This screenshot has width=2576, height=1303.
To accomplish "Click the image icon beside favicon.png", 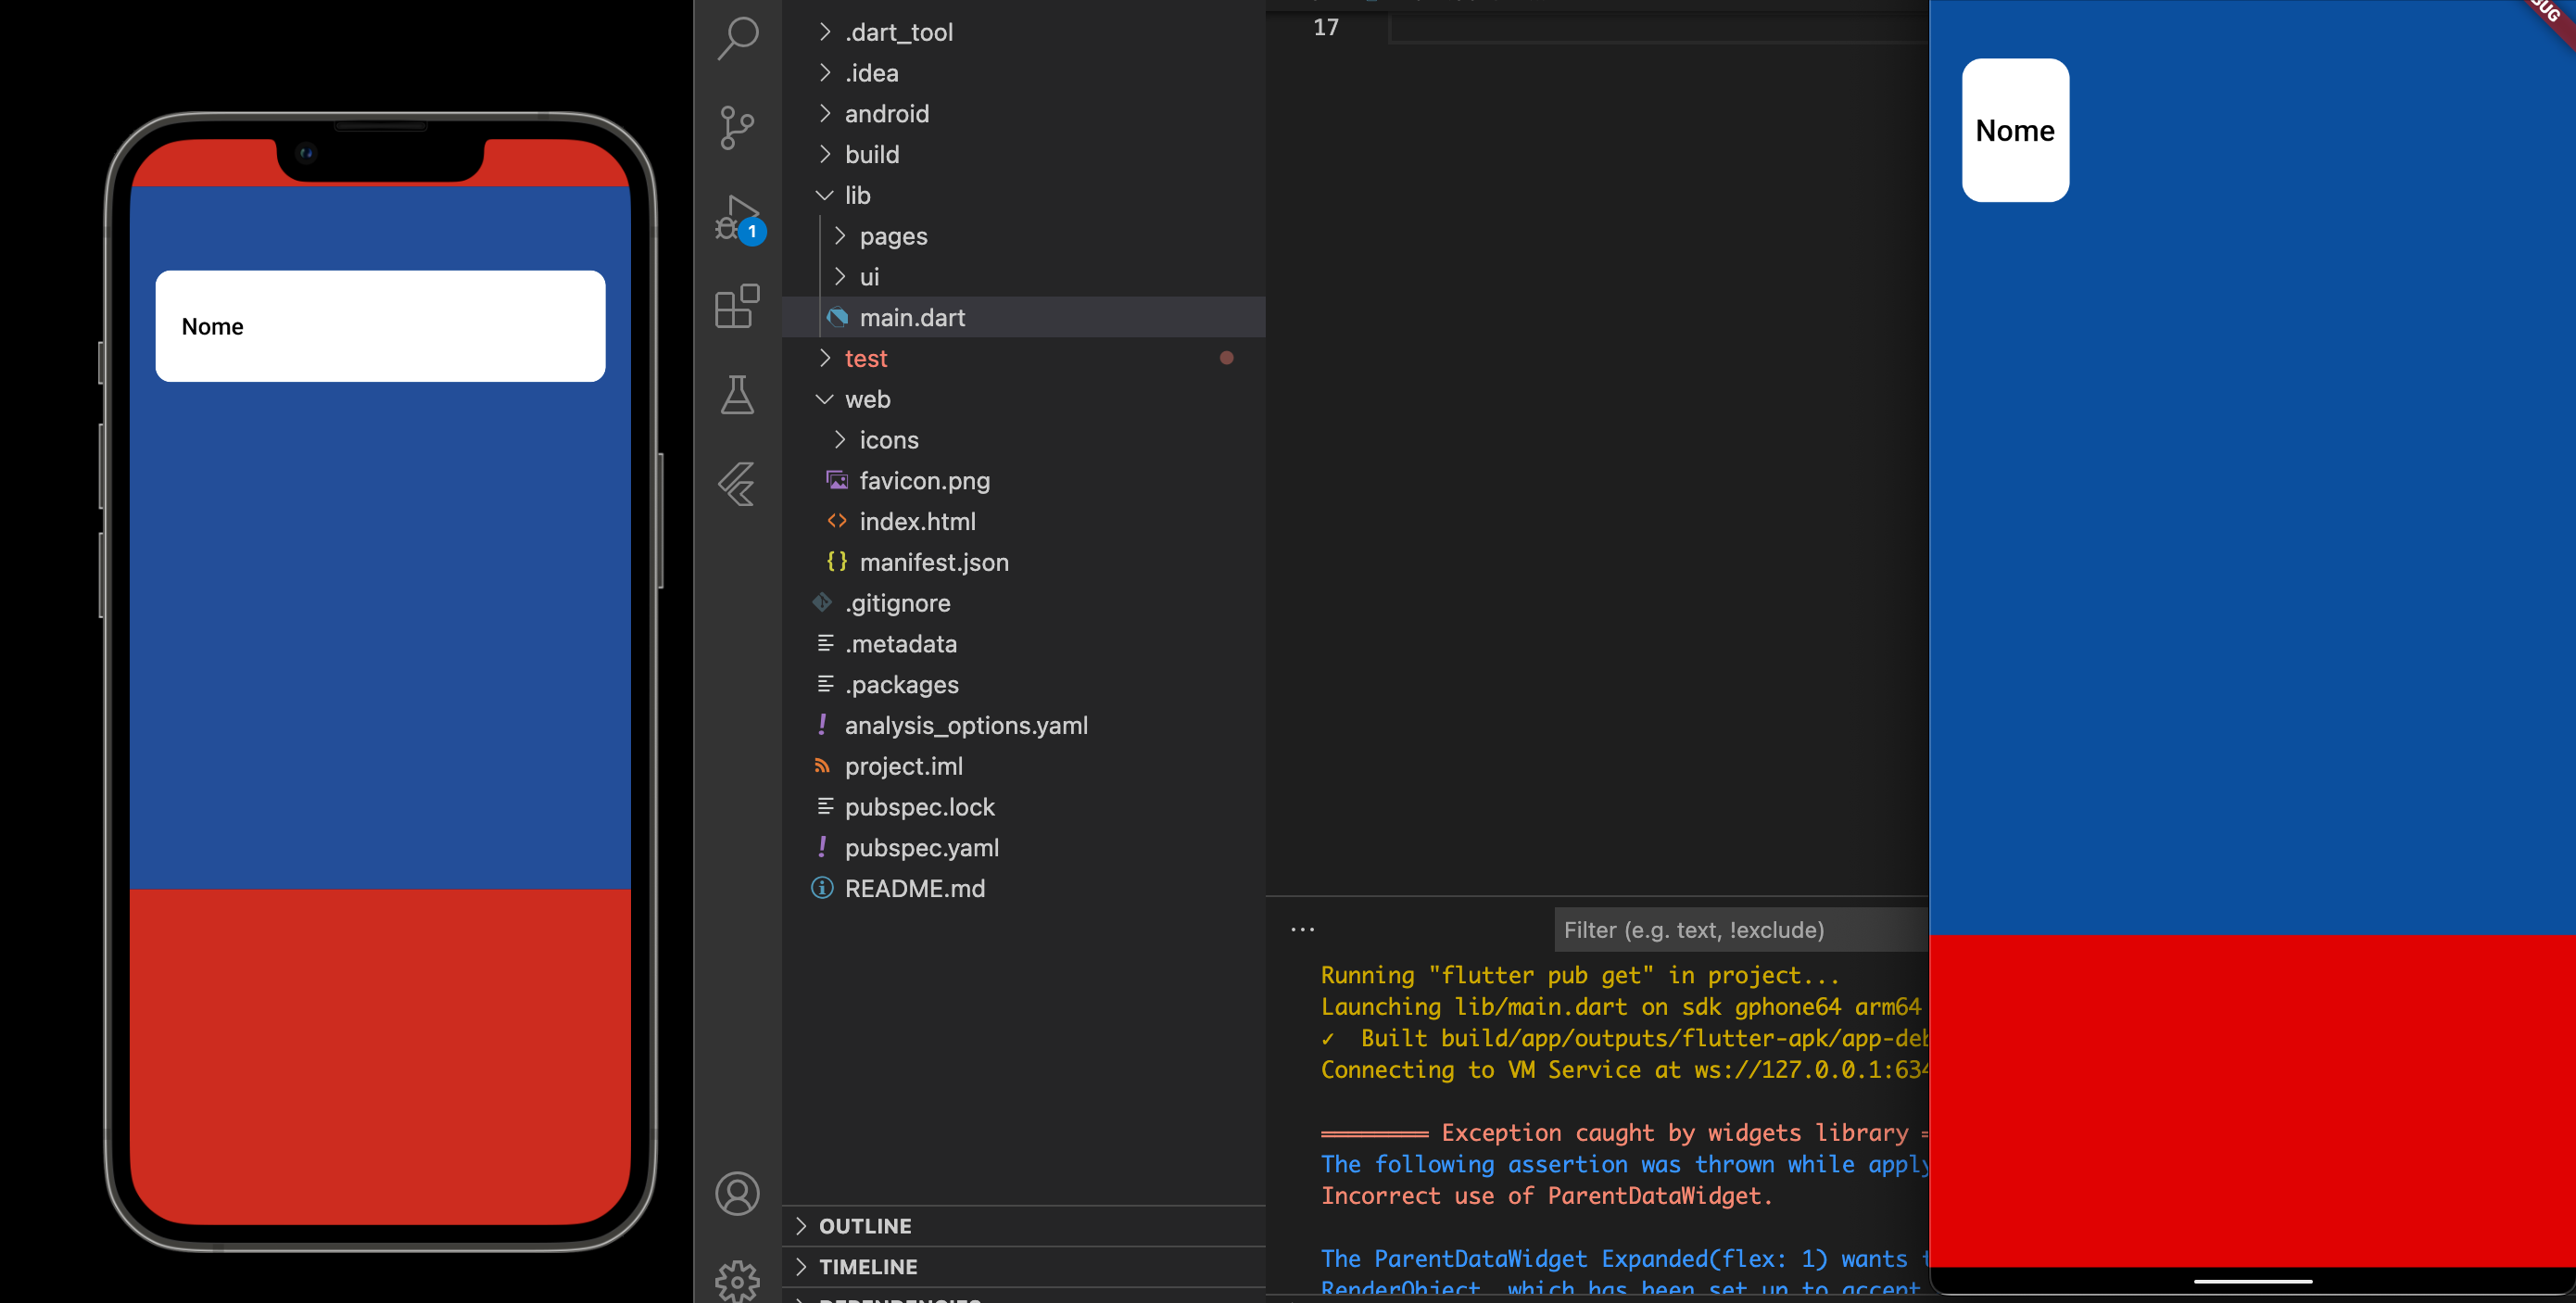I will (837, 480).
